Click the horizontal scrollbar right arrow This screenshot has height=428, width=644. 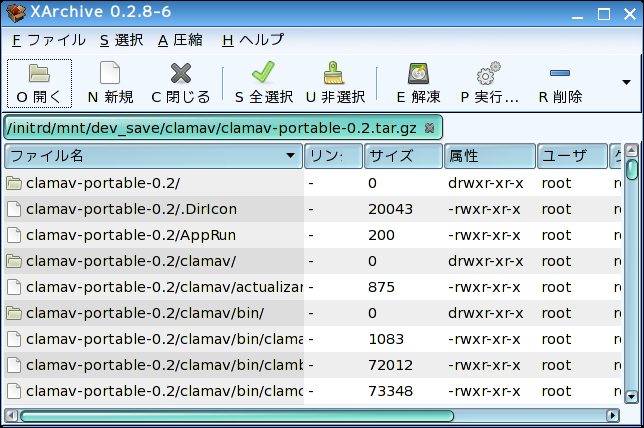pyautogui.click(x=613, y=416)
